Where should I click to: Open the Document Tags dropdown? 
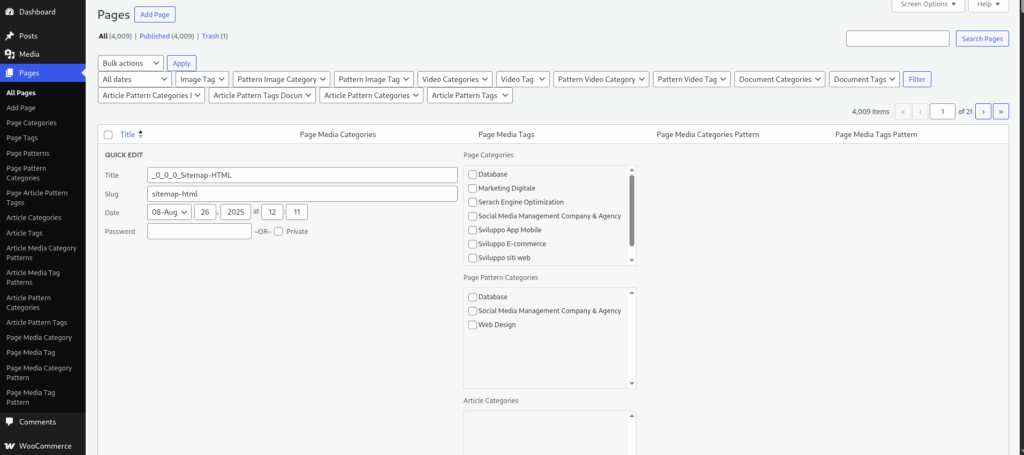point(865,80)
